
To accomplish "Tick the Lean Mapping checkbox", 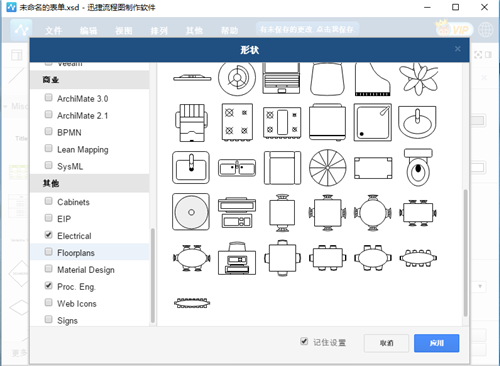I will coord(49,148).
